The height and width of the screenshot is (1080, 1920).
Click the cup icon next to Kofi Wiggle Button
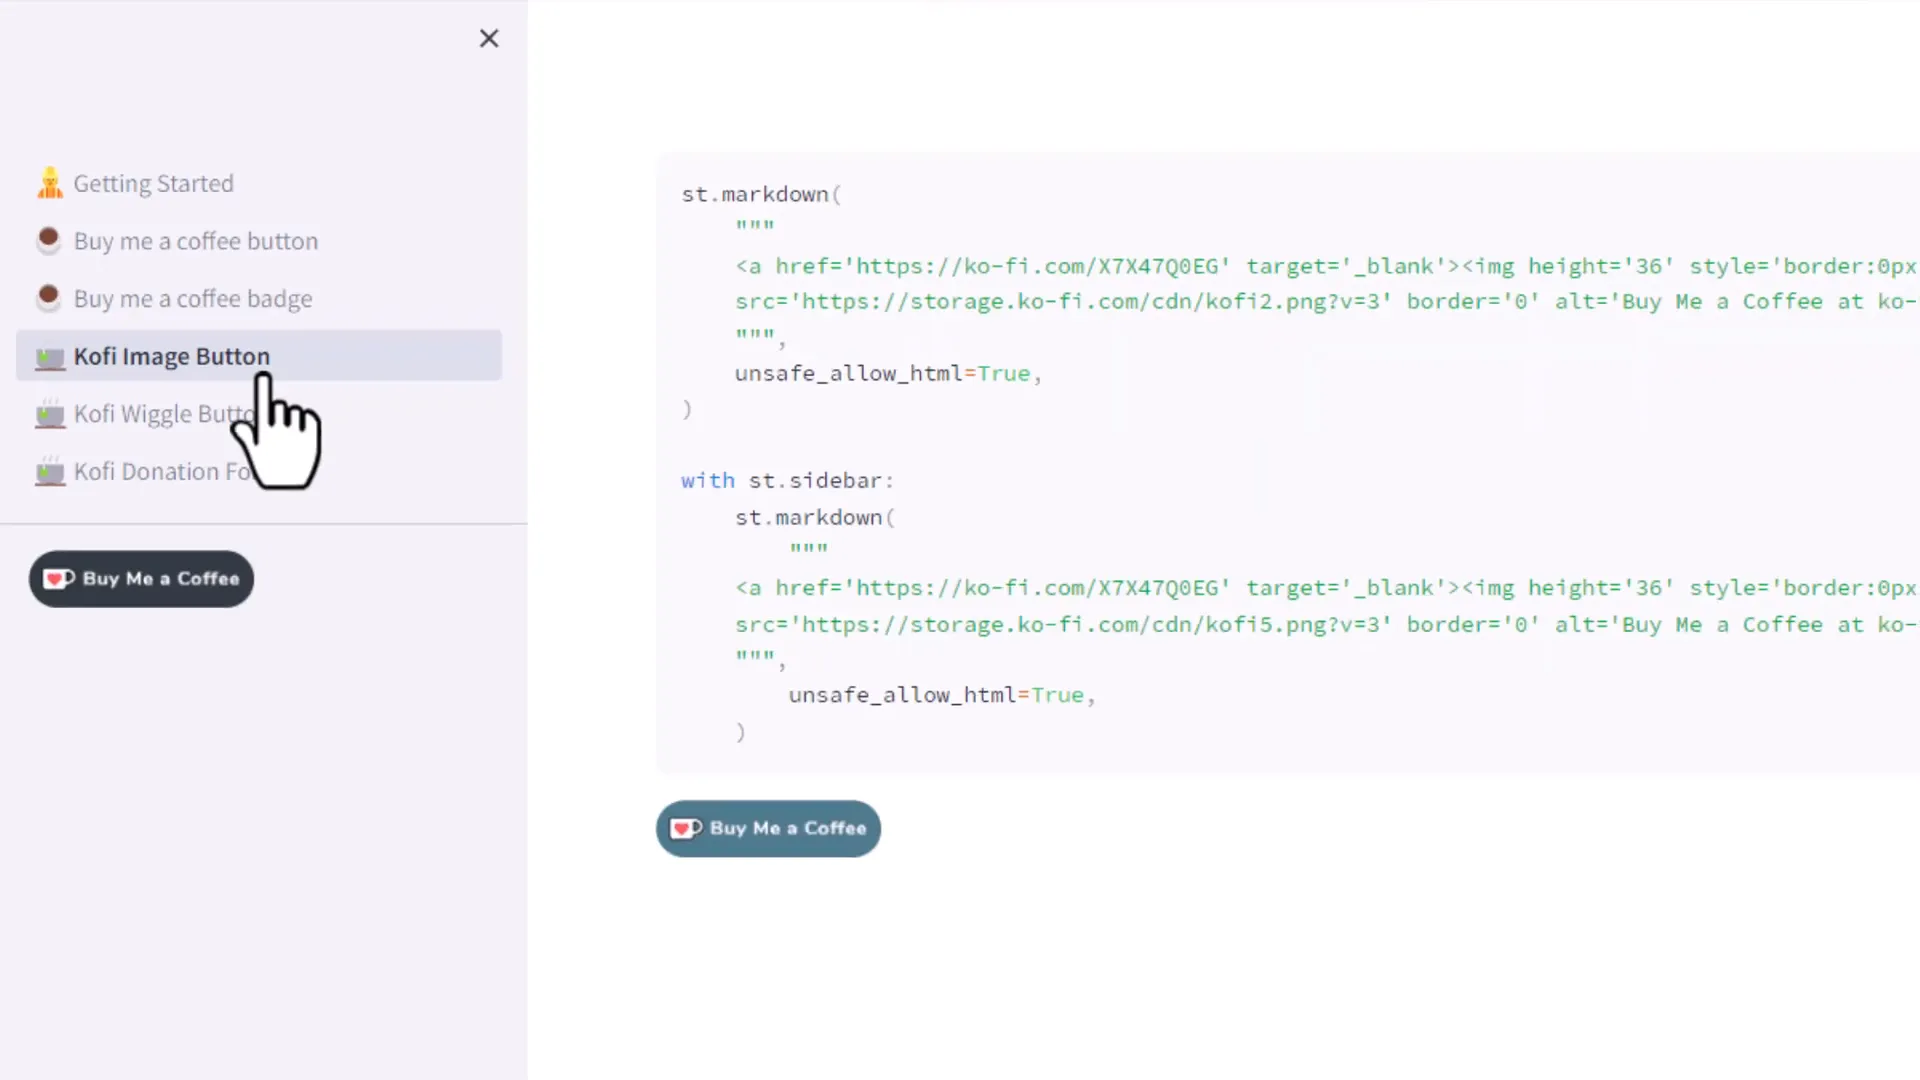(50, 414)
